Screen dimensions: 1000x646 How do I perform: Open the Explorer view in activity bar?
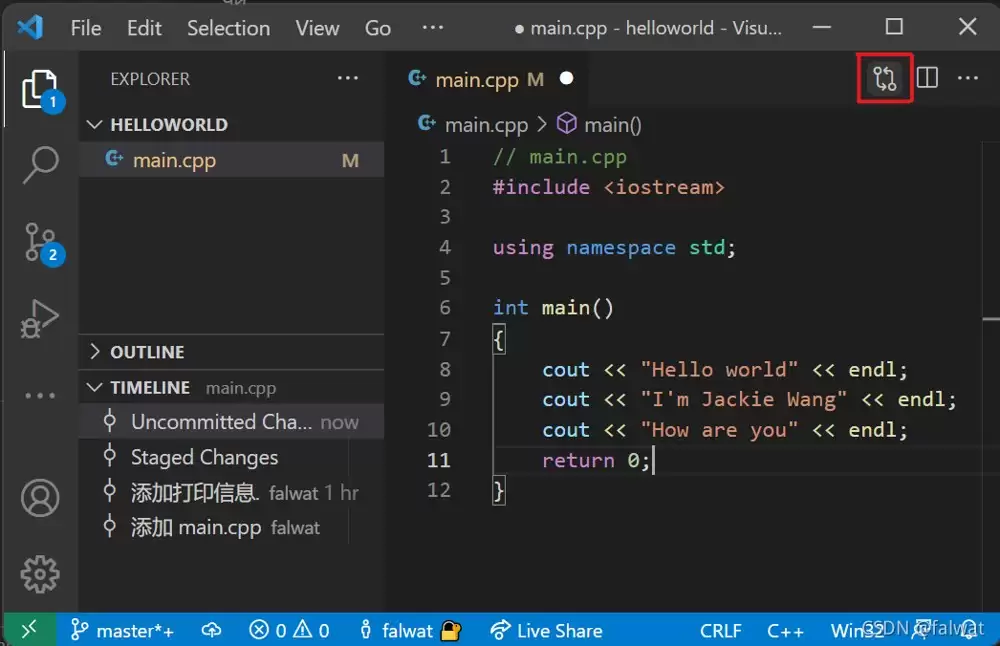(x=40, y=90)
